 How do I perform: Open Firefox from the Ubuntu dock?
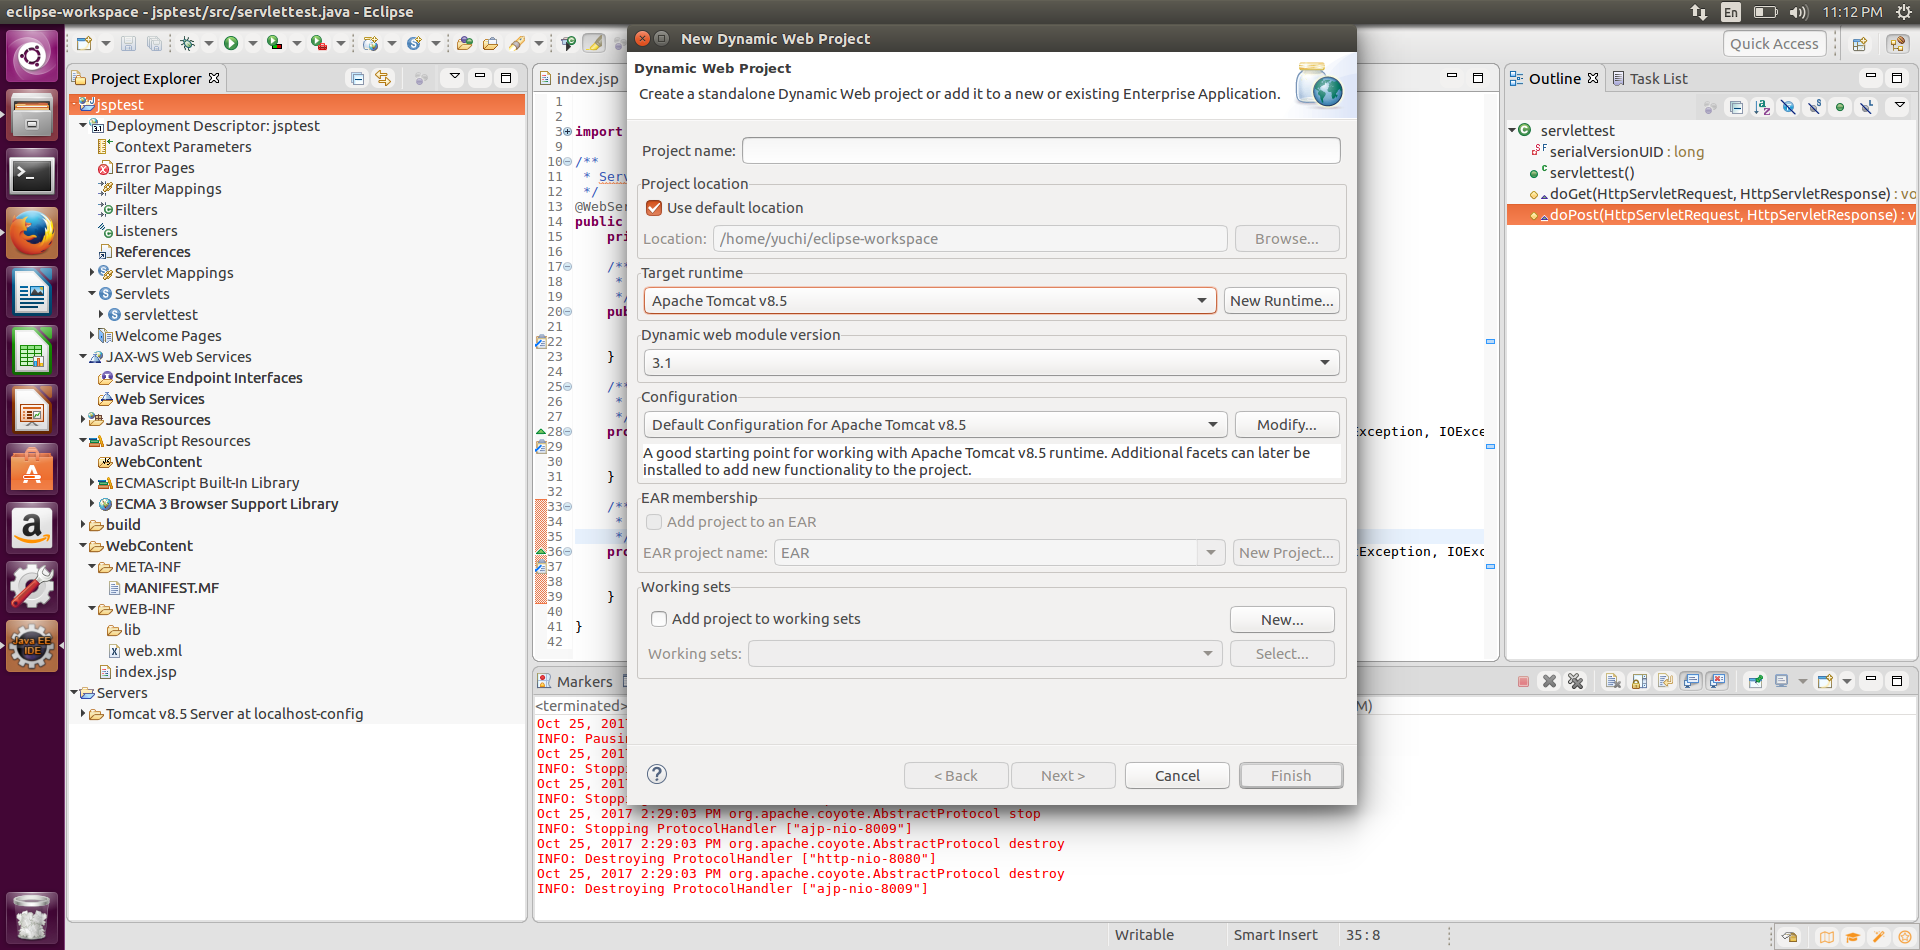point(32,233)
